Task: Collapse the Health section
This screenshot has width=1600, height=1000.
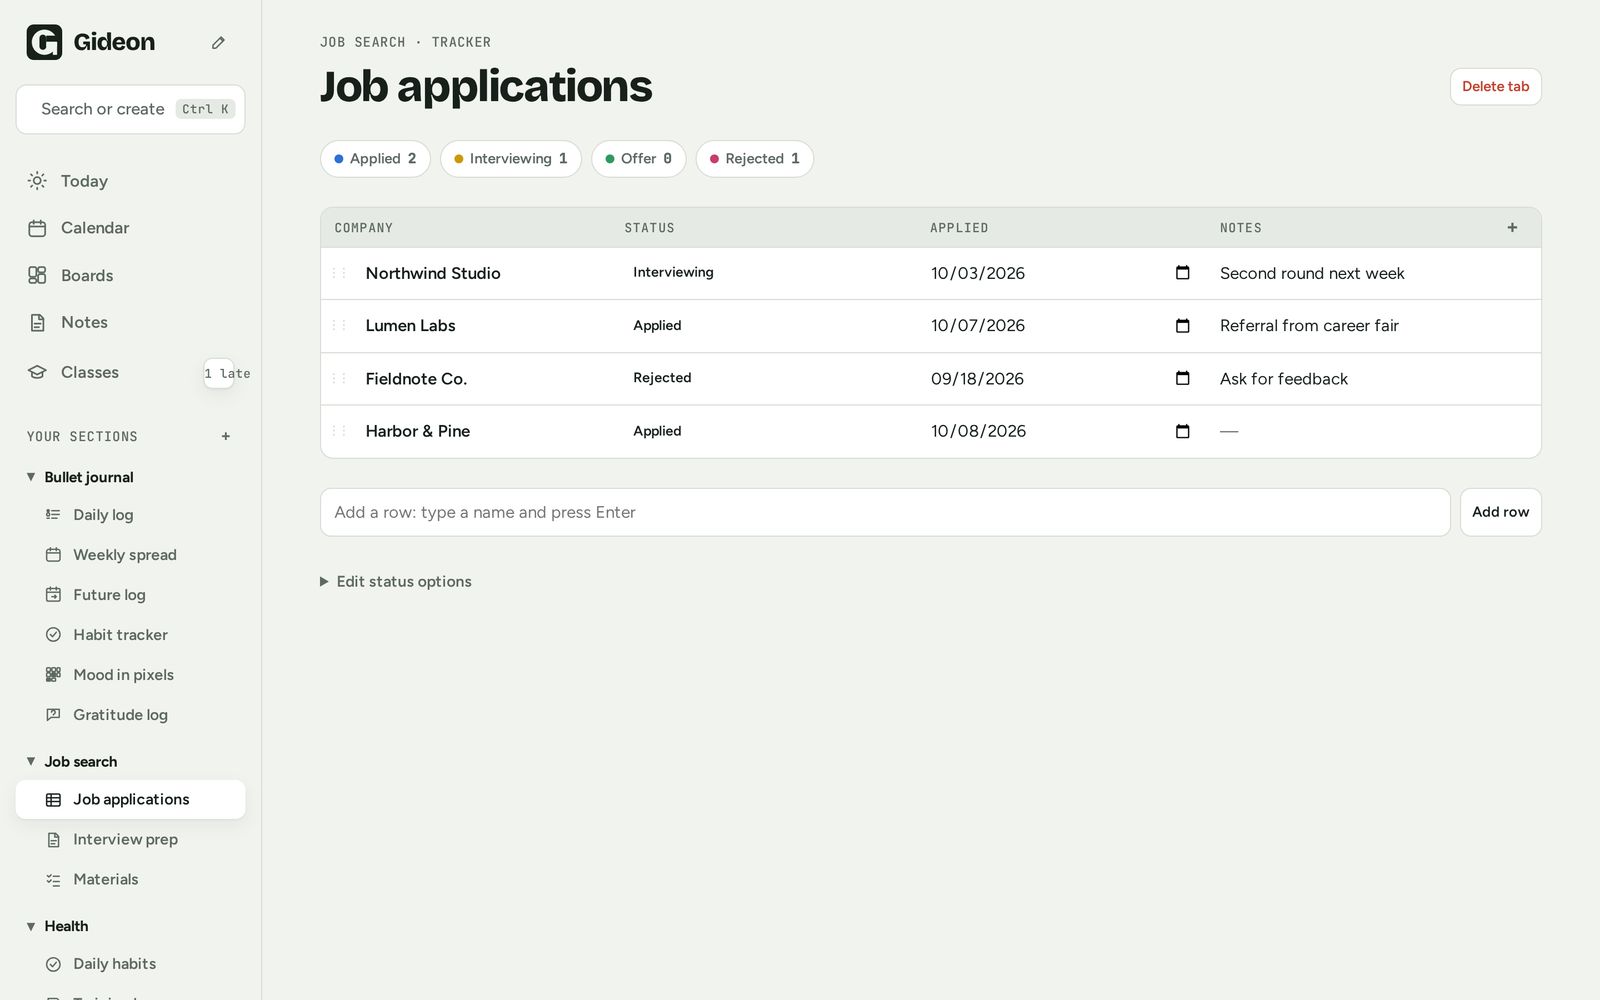Action: coord(31,926)
